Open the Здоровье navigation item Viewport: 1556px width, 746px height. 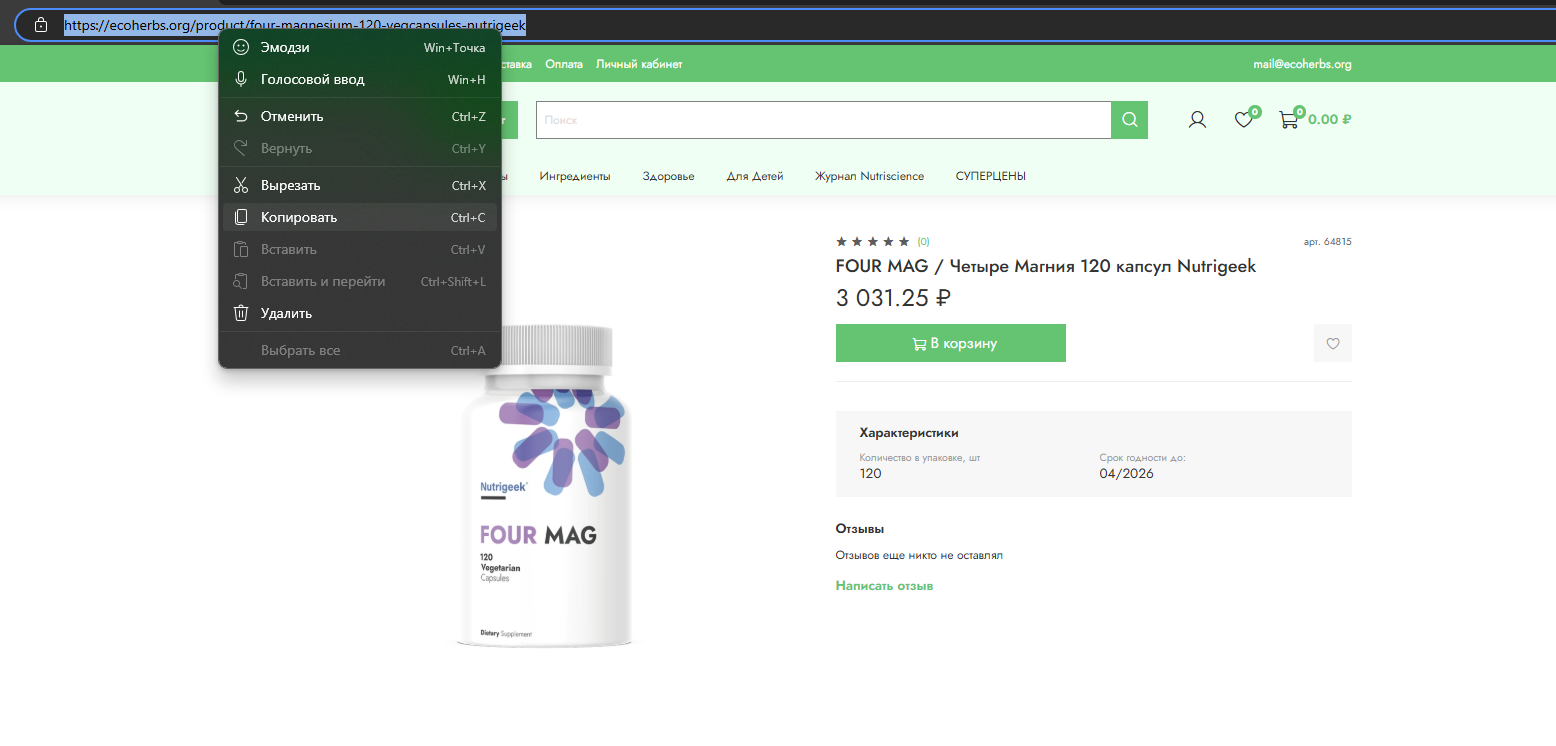pyautogui.click(x=669, y=176)
